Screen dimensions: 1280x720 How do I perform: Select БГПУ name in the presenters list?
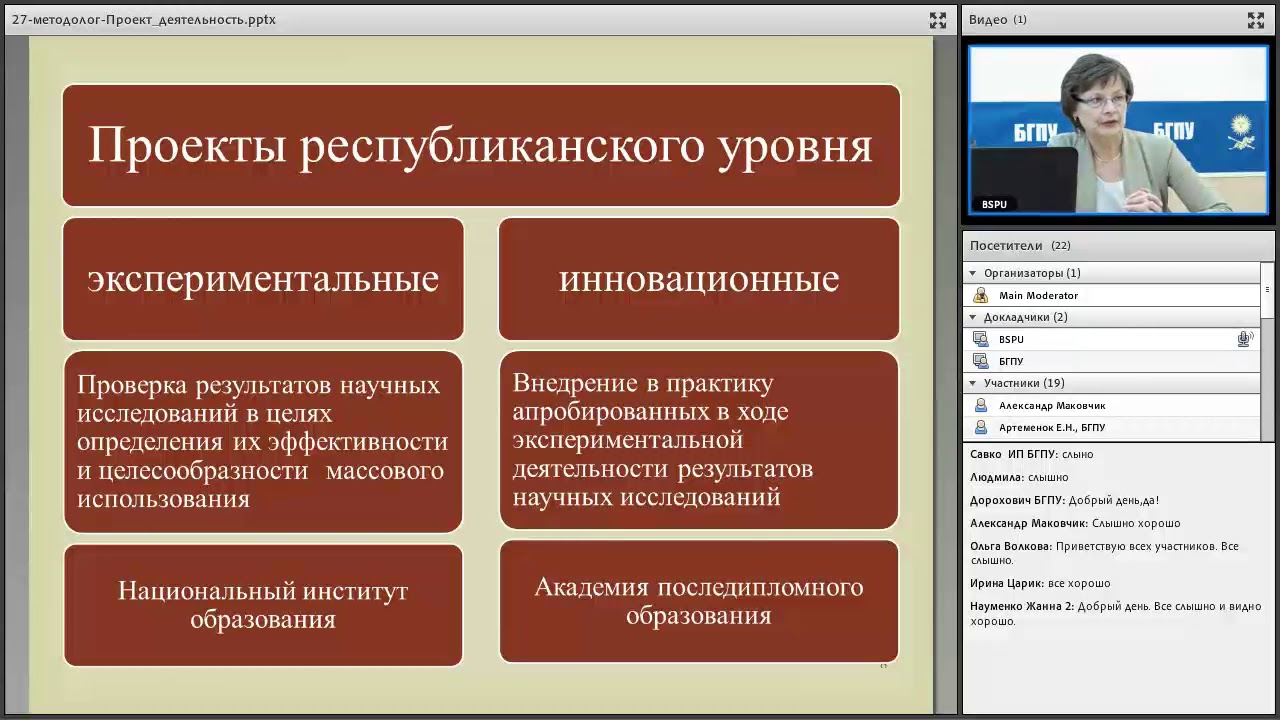(x=1011, y=361)
